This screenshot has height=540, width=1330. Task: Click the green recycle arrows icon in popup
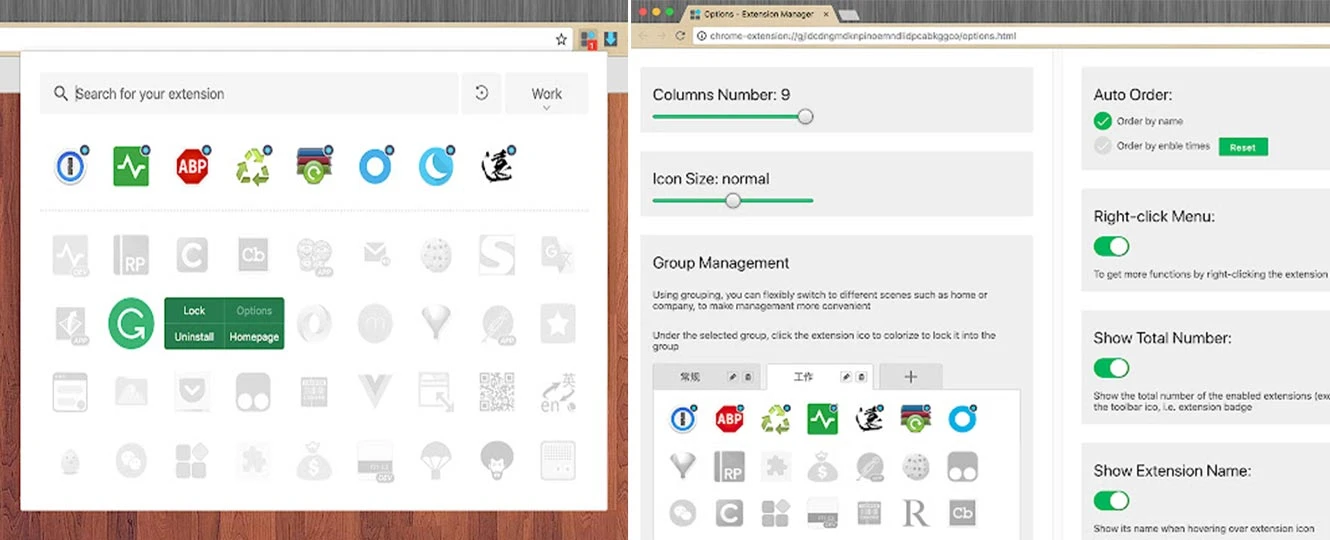pos(253,166)
